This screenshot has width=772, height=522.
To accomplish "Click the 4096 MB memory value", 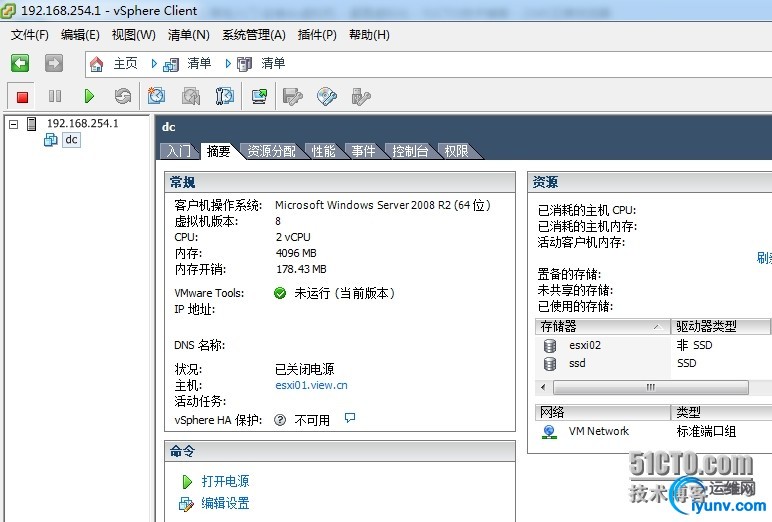I will click(x=296, y=253).
